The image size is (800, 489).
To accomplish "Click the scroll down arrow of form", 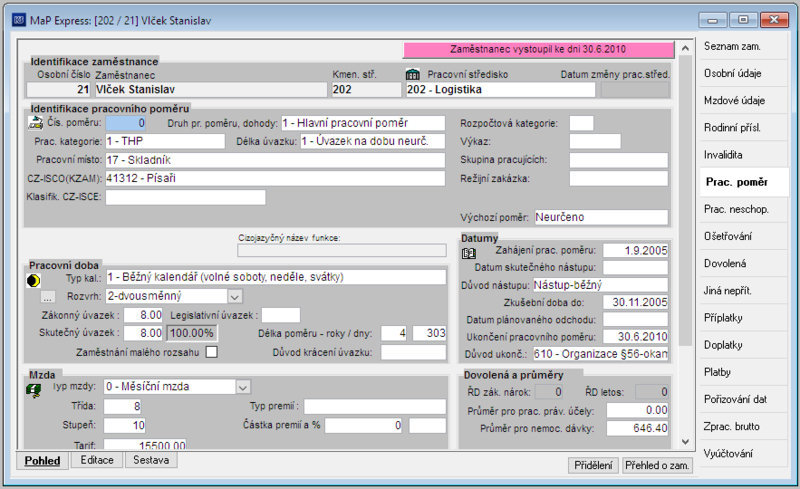I will [x=685, y=442].
